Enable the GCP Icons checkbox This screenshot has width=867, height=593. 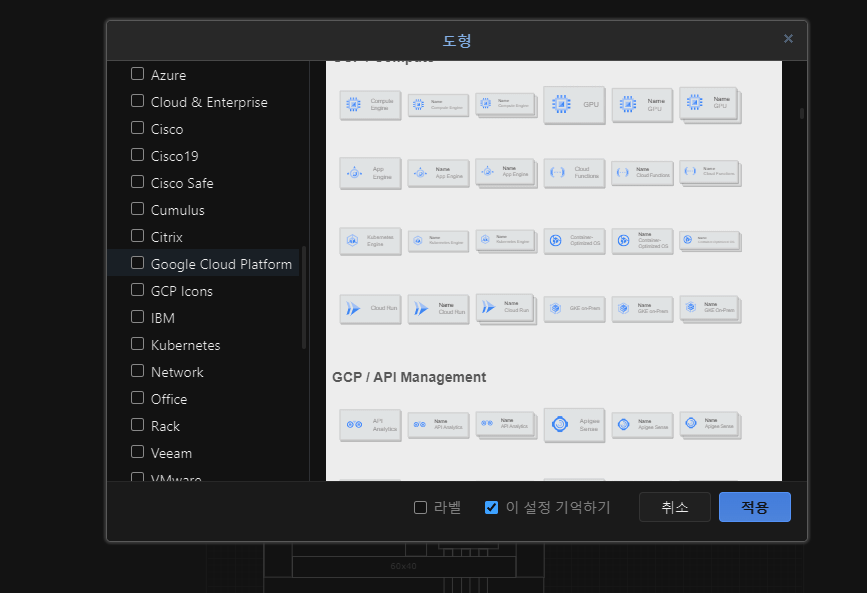(137, 290)
